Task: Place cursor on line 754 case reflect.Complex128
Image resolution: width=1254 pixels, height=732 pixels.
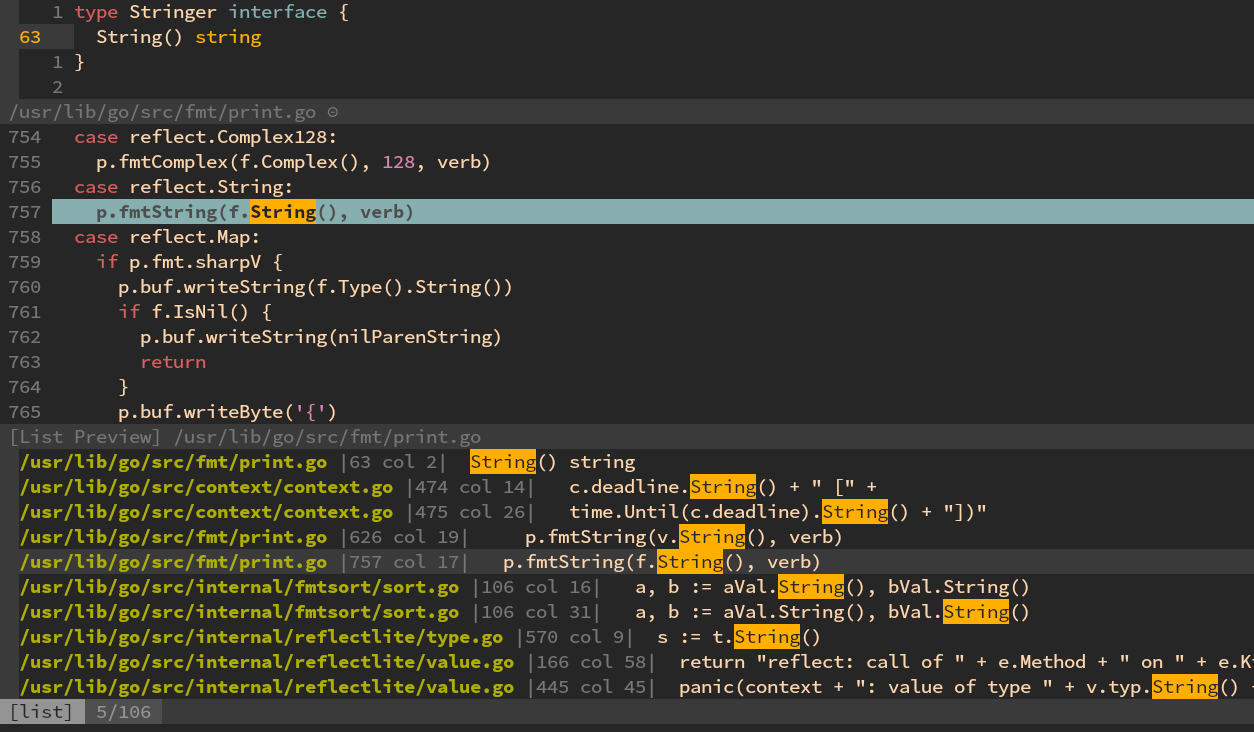Action: 206,137
